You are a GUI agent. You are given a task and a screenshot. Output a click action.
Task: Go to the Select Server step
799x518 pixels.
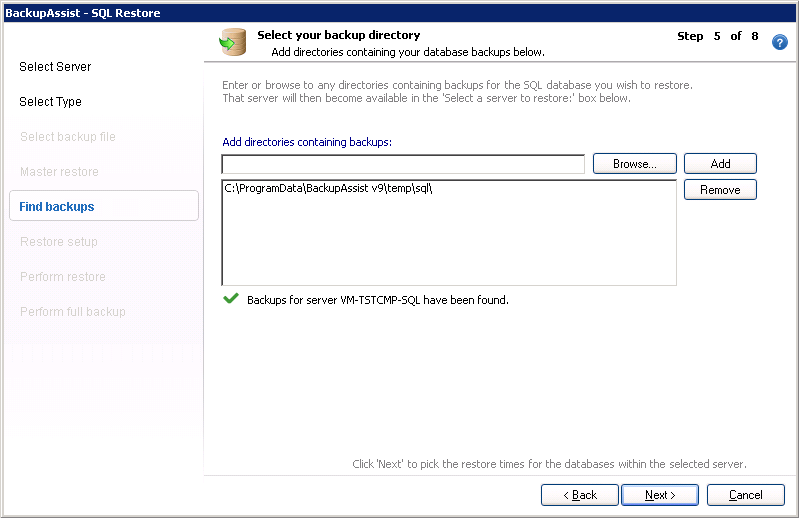[x=55, y=67]
